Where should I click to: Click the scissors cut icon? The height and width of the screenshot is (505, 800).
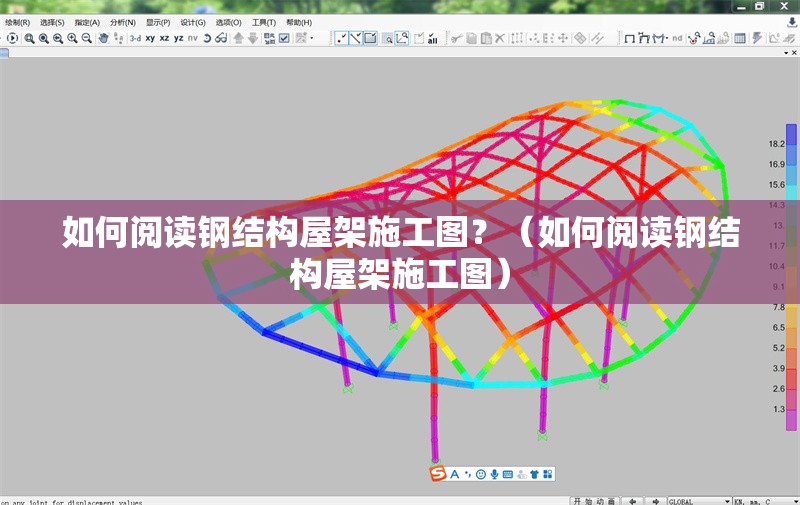(456, 38)
